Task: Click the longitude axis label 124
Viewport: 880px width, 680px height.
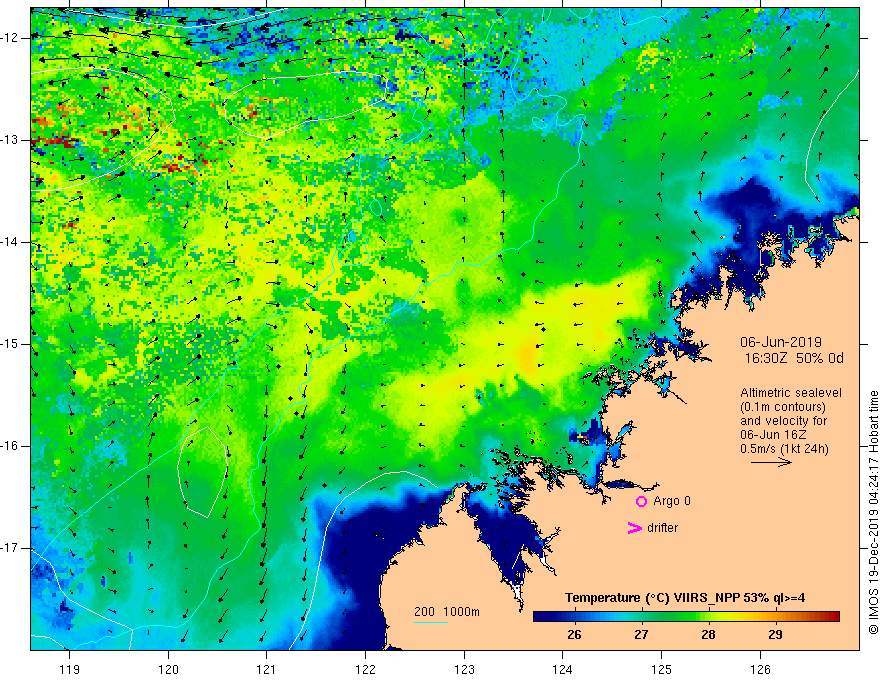Action: tap(563, 669)
